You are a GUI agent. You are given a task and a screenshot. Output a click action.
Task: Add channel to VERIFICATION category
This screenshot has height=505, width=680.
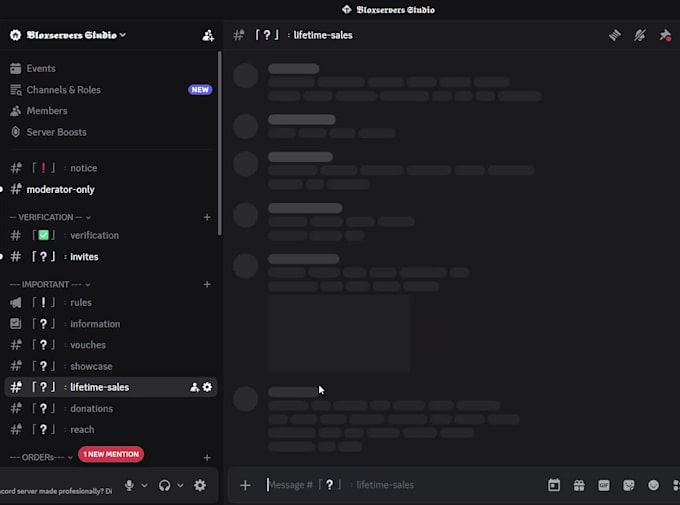tap(207, 217)
